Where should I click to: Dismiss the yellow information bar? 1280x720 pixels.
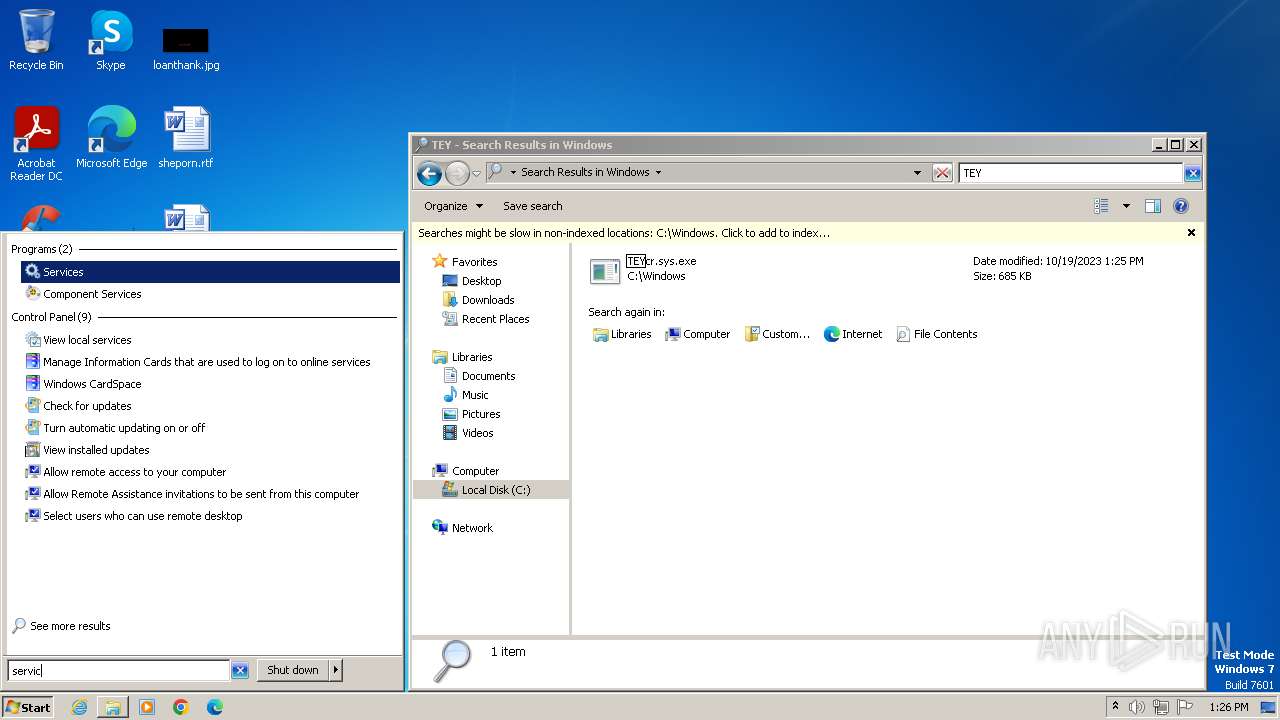pyautogui.click(x=1191, y=232)
